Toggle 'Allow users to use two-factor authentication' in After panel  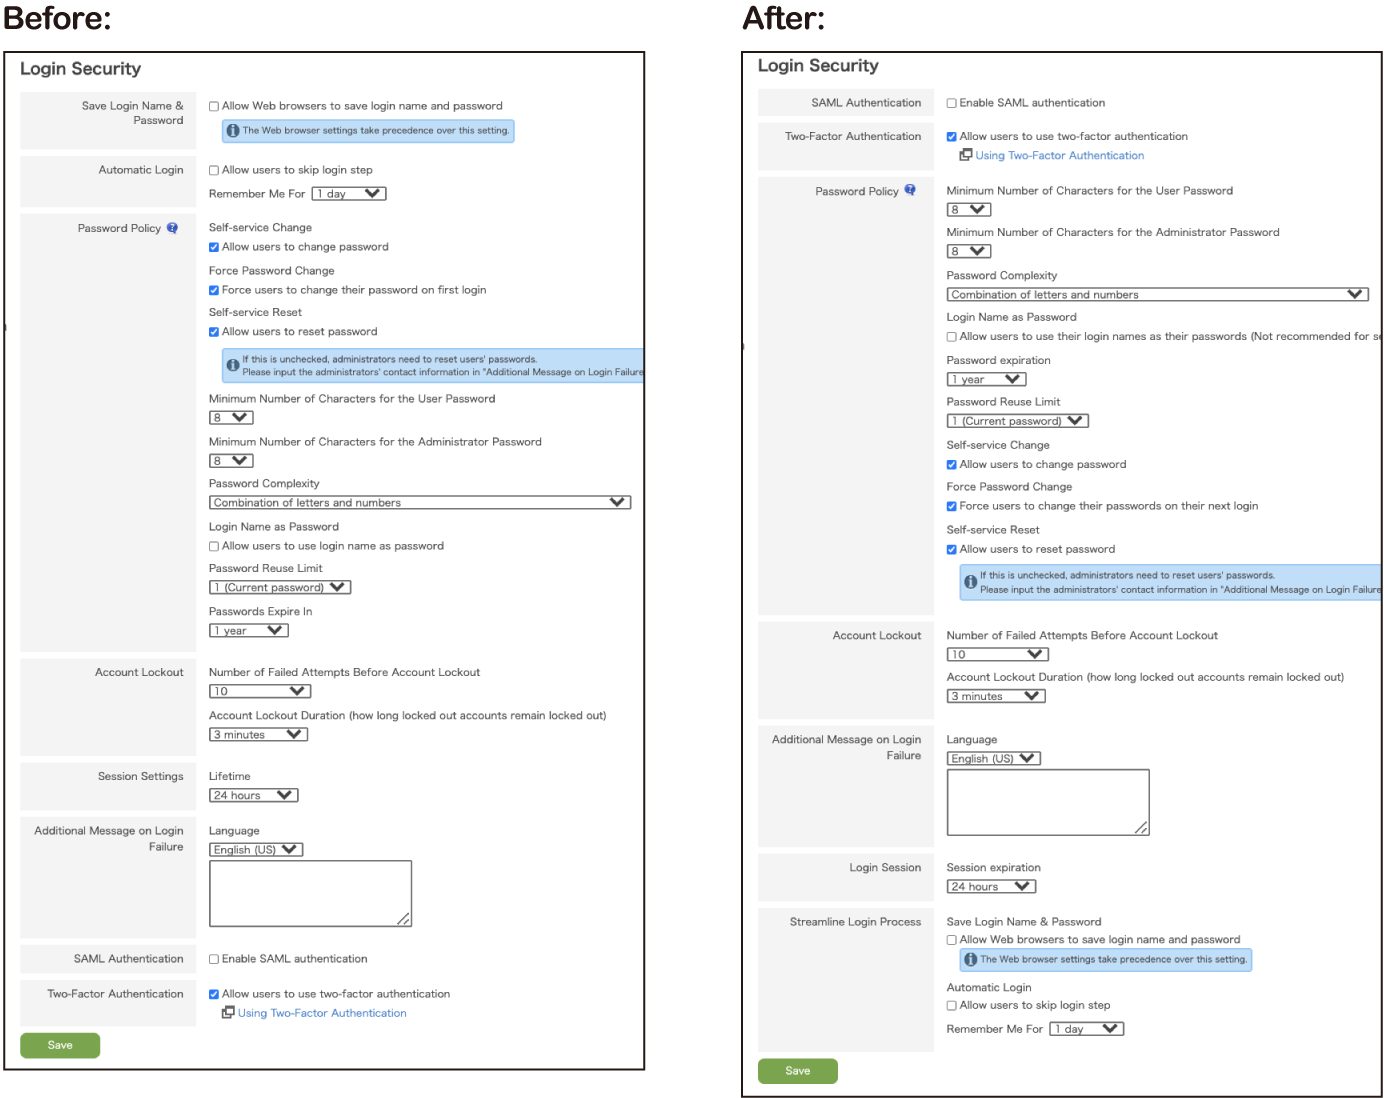pyautogui.click(x=952, y=137)
